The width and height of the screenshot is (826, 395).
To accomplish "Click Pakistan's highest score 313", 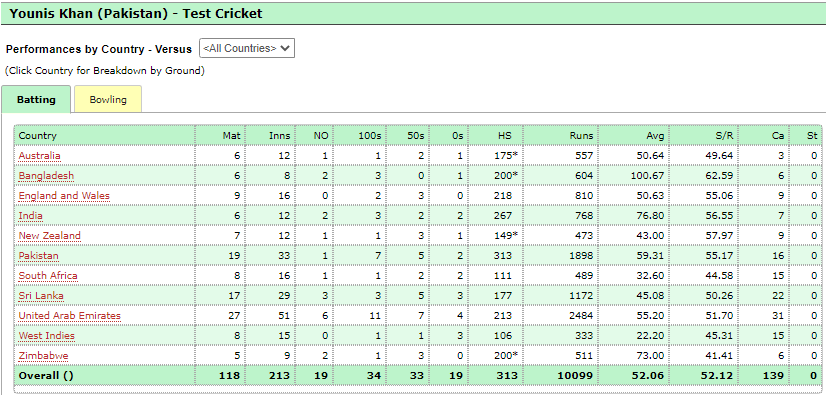I will (503, 256).
